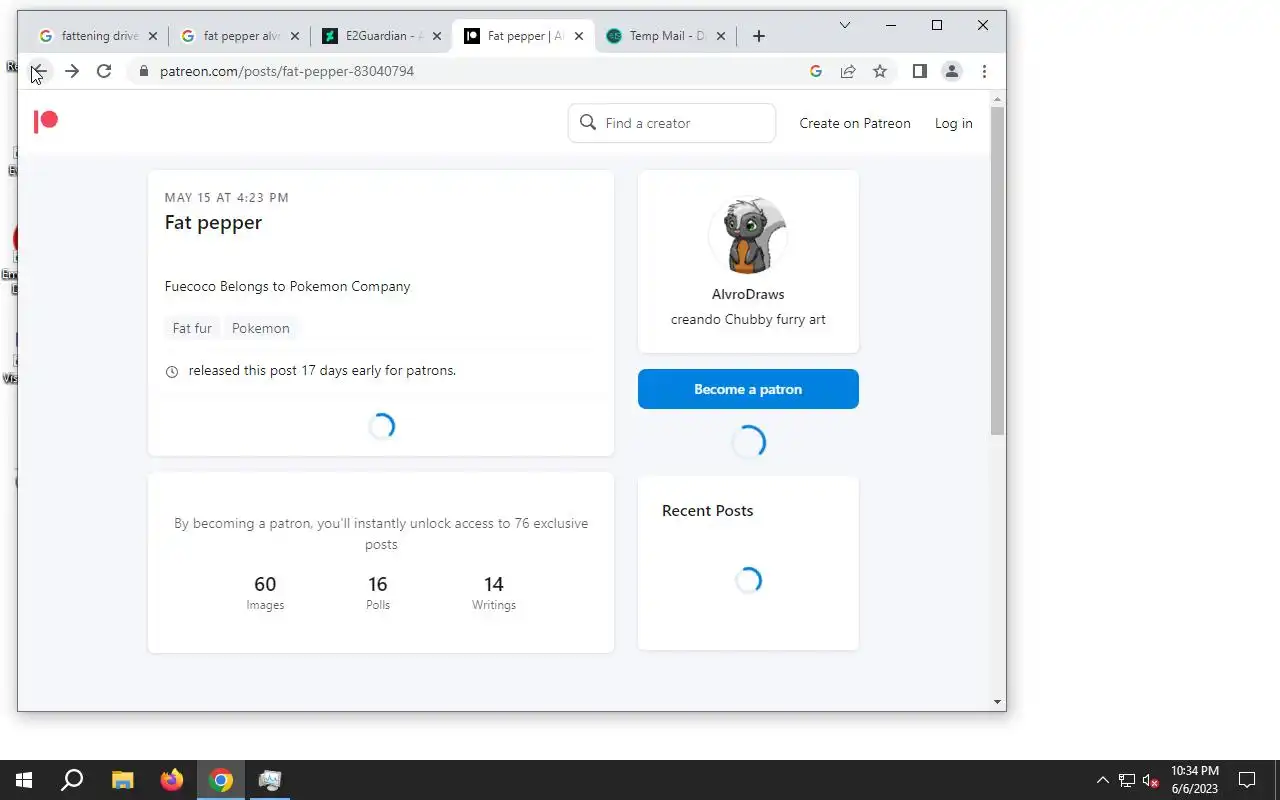Click the scrollbar down arrow
This screenshot has height=800, width=1280.
(x=997, y=702)
